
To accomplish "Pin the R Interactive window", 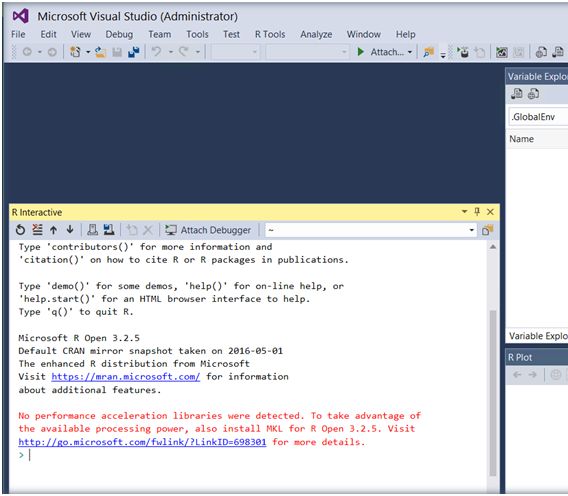I will [477, 212].
